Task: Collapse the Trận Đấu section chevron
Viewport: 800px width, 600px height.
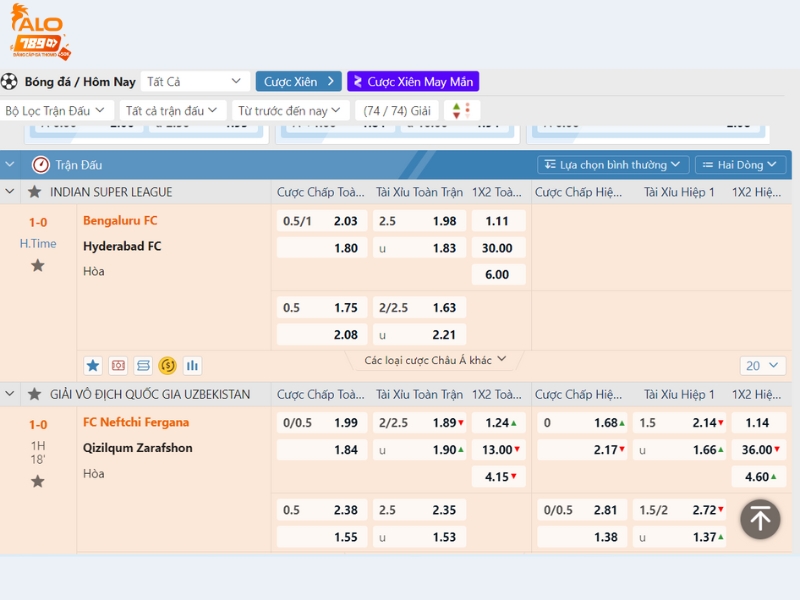Action: pyautogui.click(x=10, y=165)
